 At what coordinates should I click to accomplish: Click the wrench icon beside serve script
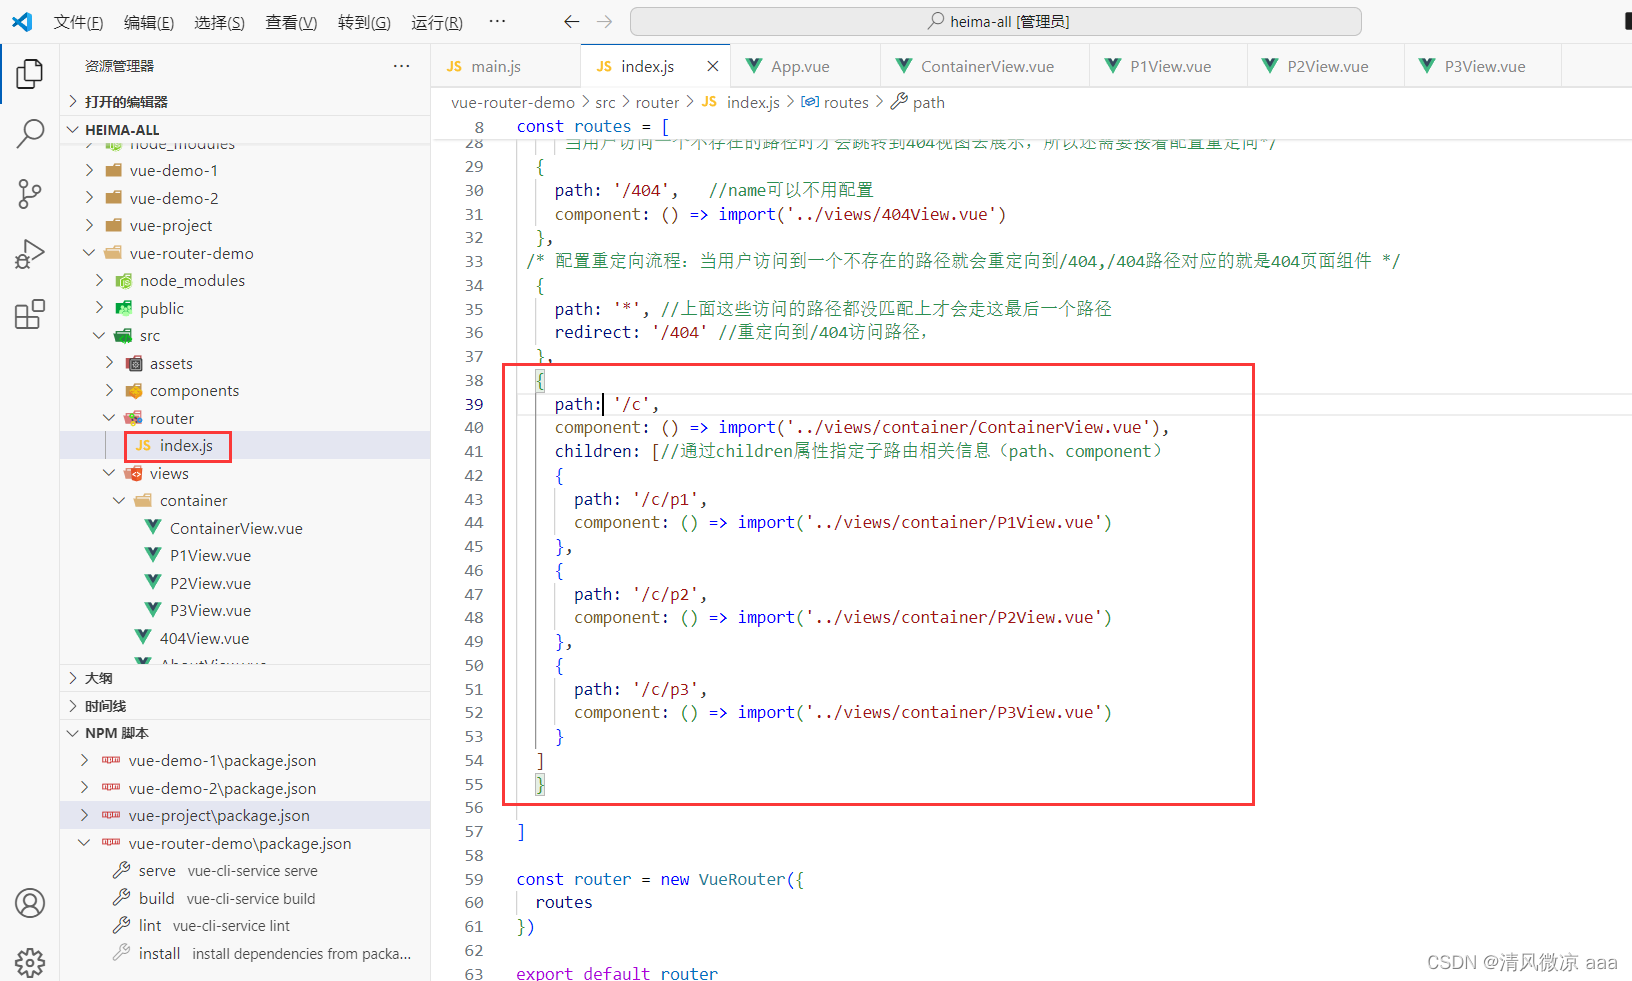pyautogui.click(x=122, y=870)
